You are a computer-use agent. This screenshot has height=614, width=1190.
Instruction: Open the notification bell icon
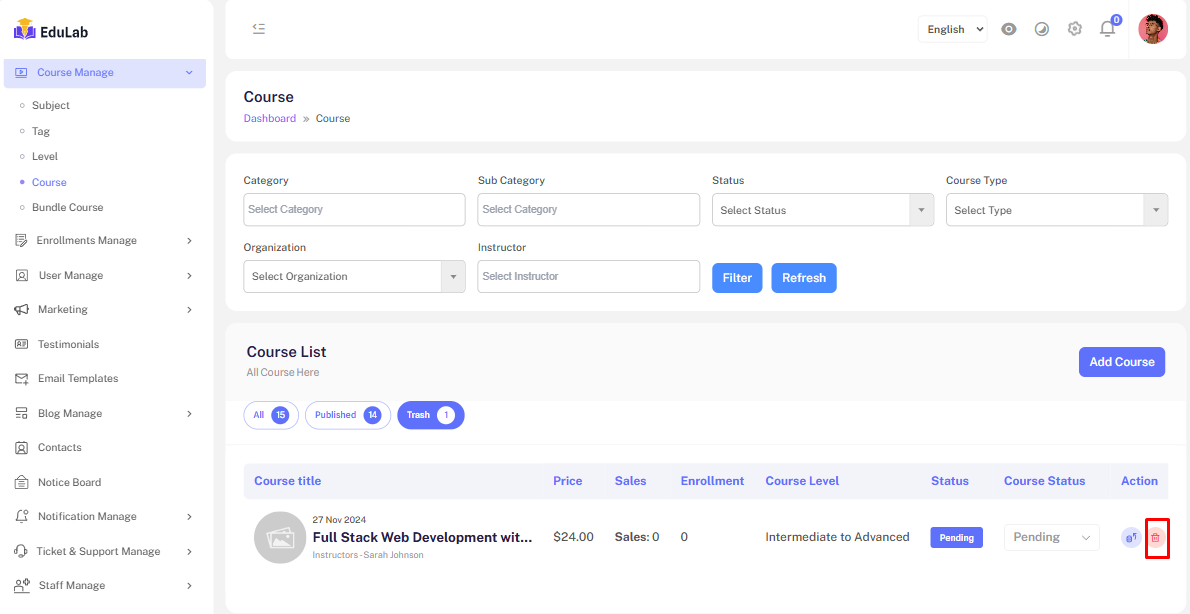pos(1107,29)
